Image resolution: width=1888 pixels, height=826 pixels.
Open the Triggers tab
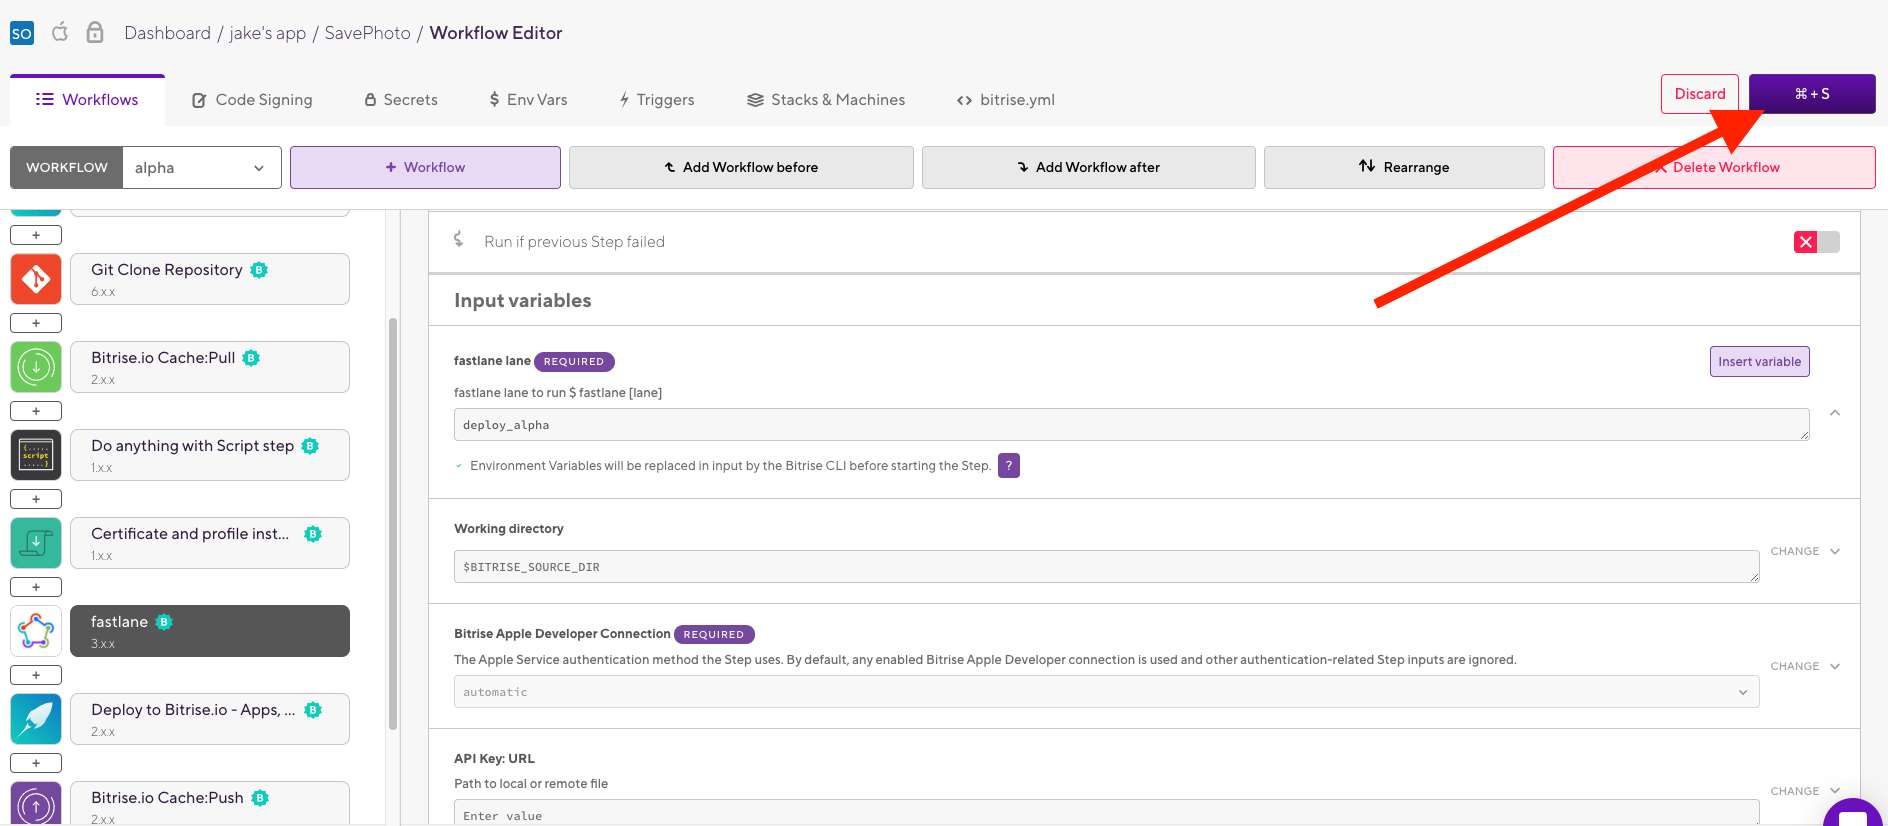point(656,100)
